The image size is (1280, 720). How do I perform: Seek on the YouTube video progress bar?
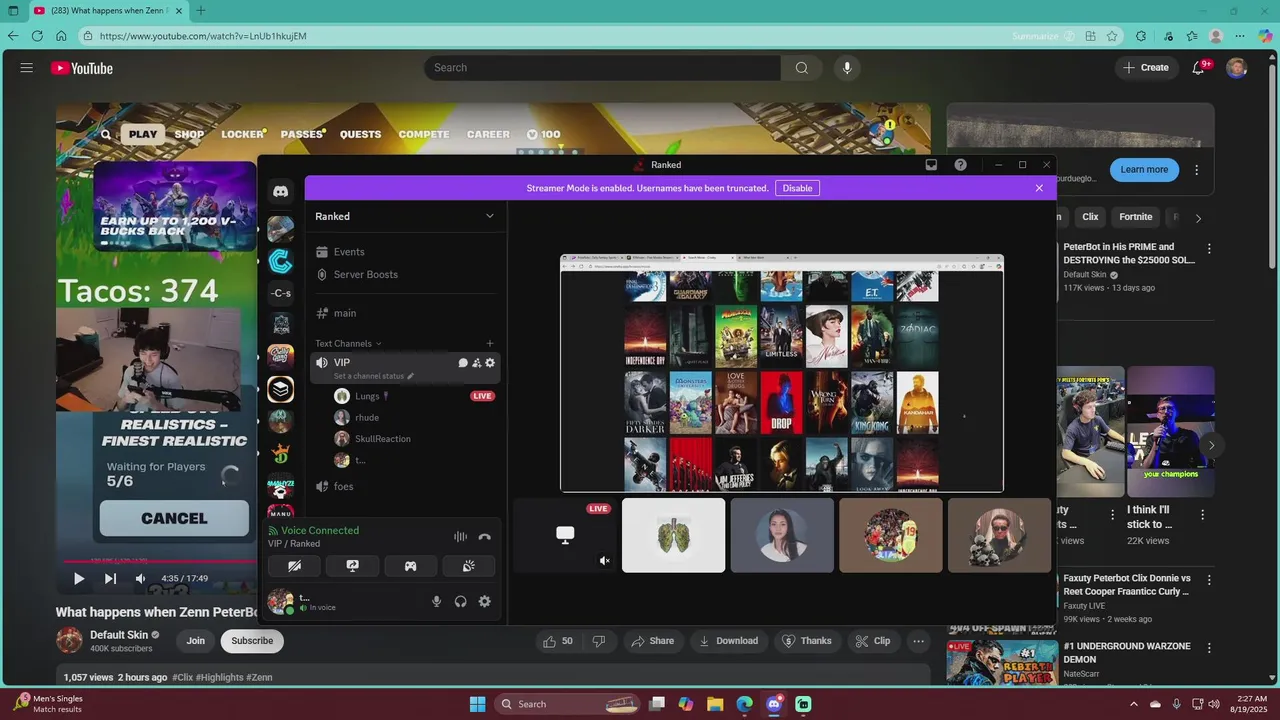click(160, 561)
